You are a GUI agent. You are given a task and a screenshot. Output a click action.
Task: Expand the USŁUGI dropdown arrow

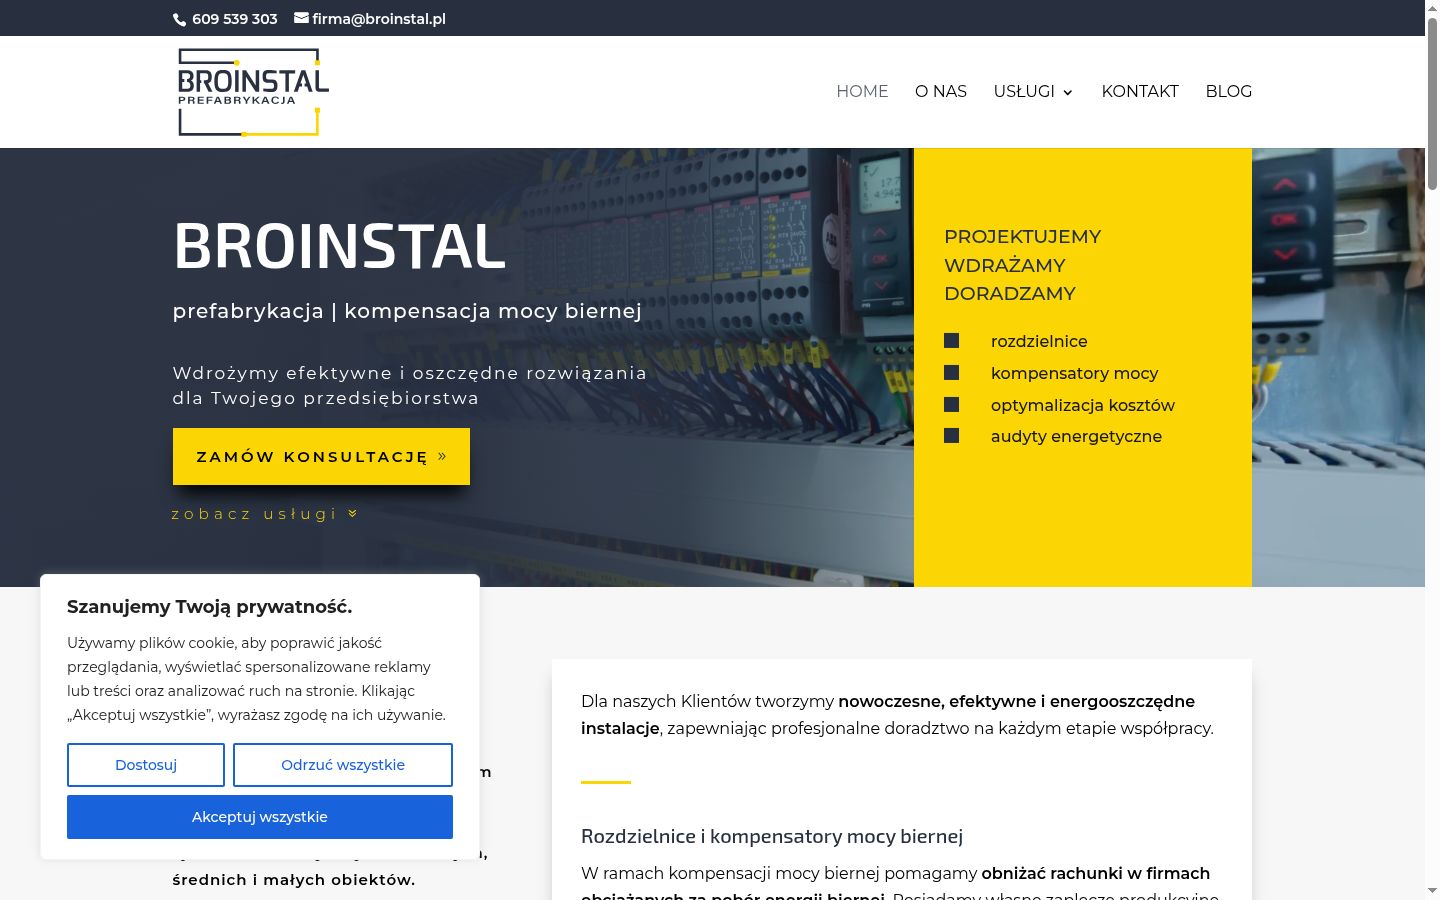[1068, 92]
